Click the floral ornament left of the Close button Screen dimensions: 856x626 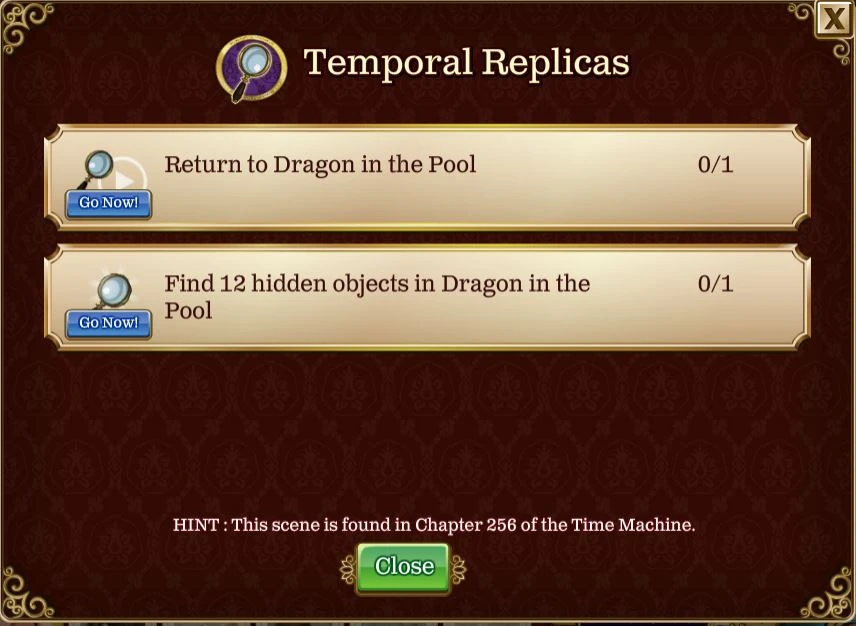click(x=348, y=569)
